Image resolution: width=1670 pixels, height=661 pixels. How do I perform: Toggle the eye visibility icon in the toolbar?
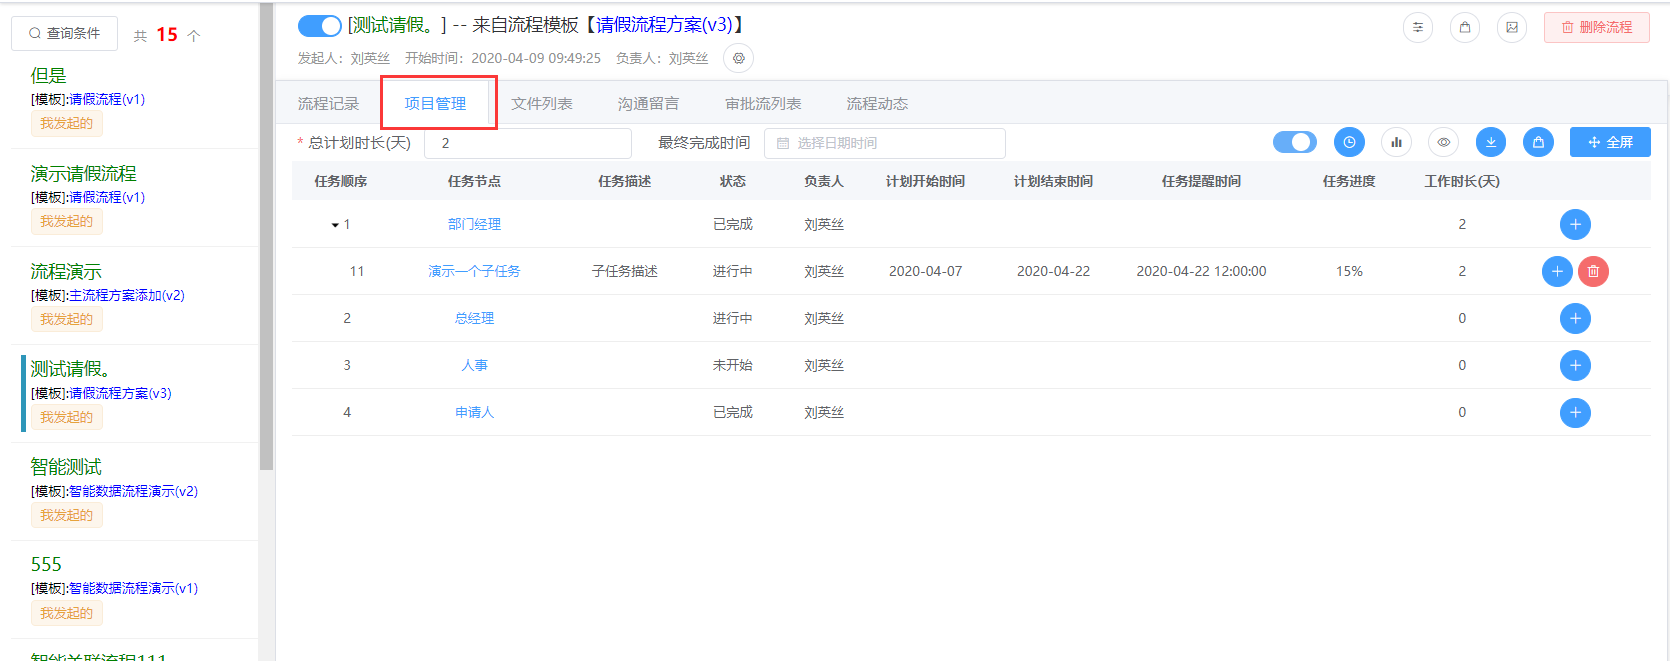coord(1443,142)
